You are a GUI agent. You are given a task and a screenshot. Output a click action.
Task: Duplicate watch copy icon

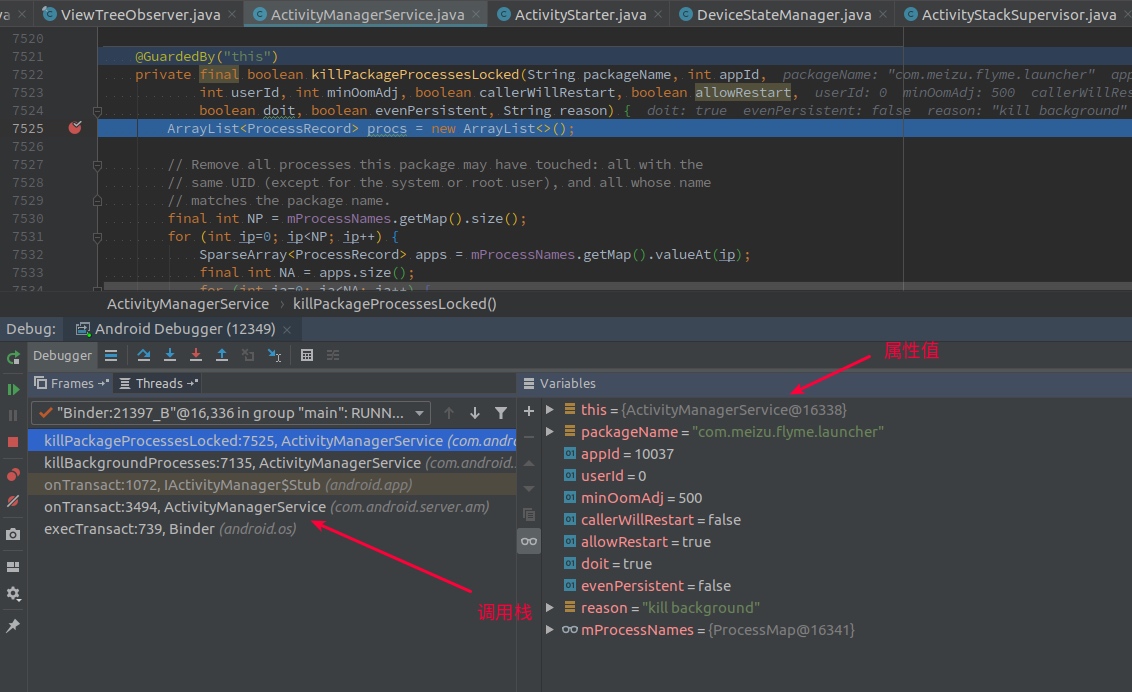click(x=528, y=514)
